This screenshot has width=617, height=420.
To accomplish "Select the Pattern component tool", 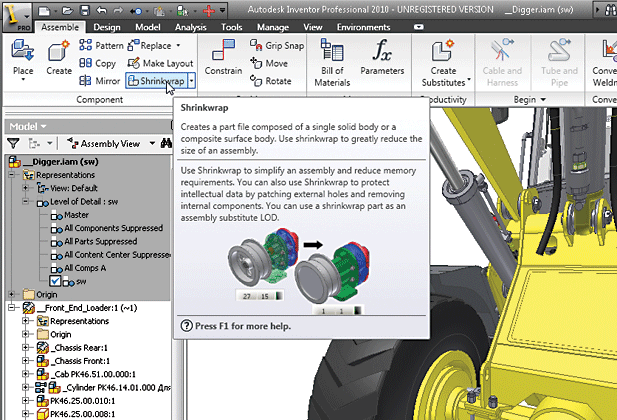I will [x=101, y=45].
